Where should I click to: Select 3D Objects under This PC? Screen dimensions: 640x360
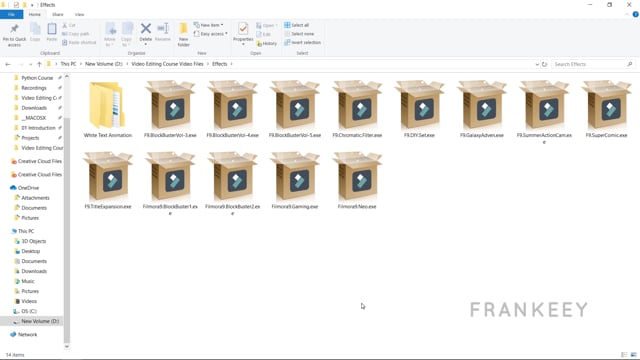click(33, 241)
